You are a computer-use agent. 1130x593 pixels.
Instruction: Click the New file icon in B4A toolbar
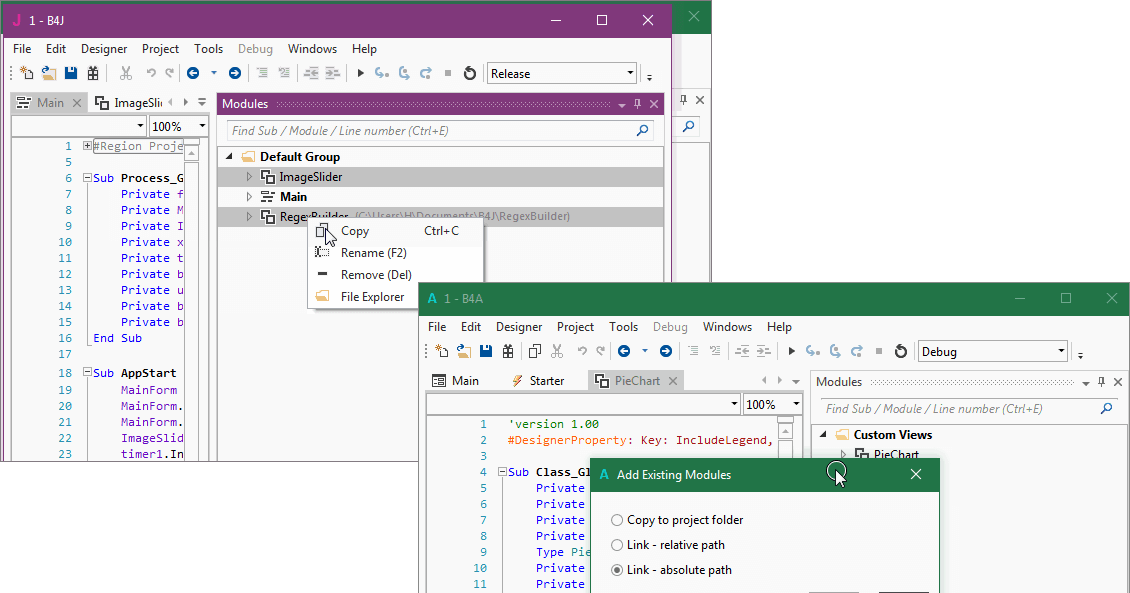point(443,351)
